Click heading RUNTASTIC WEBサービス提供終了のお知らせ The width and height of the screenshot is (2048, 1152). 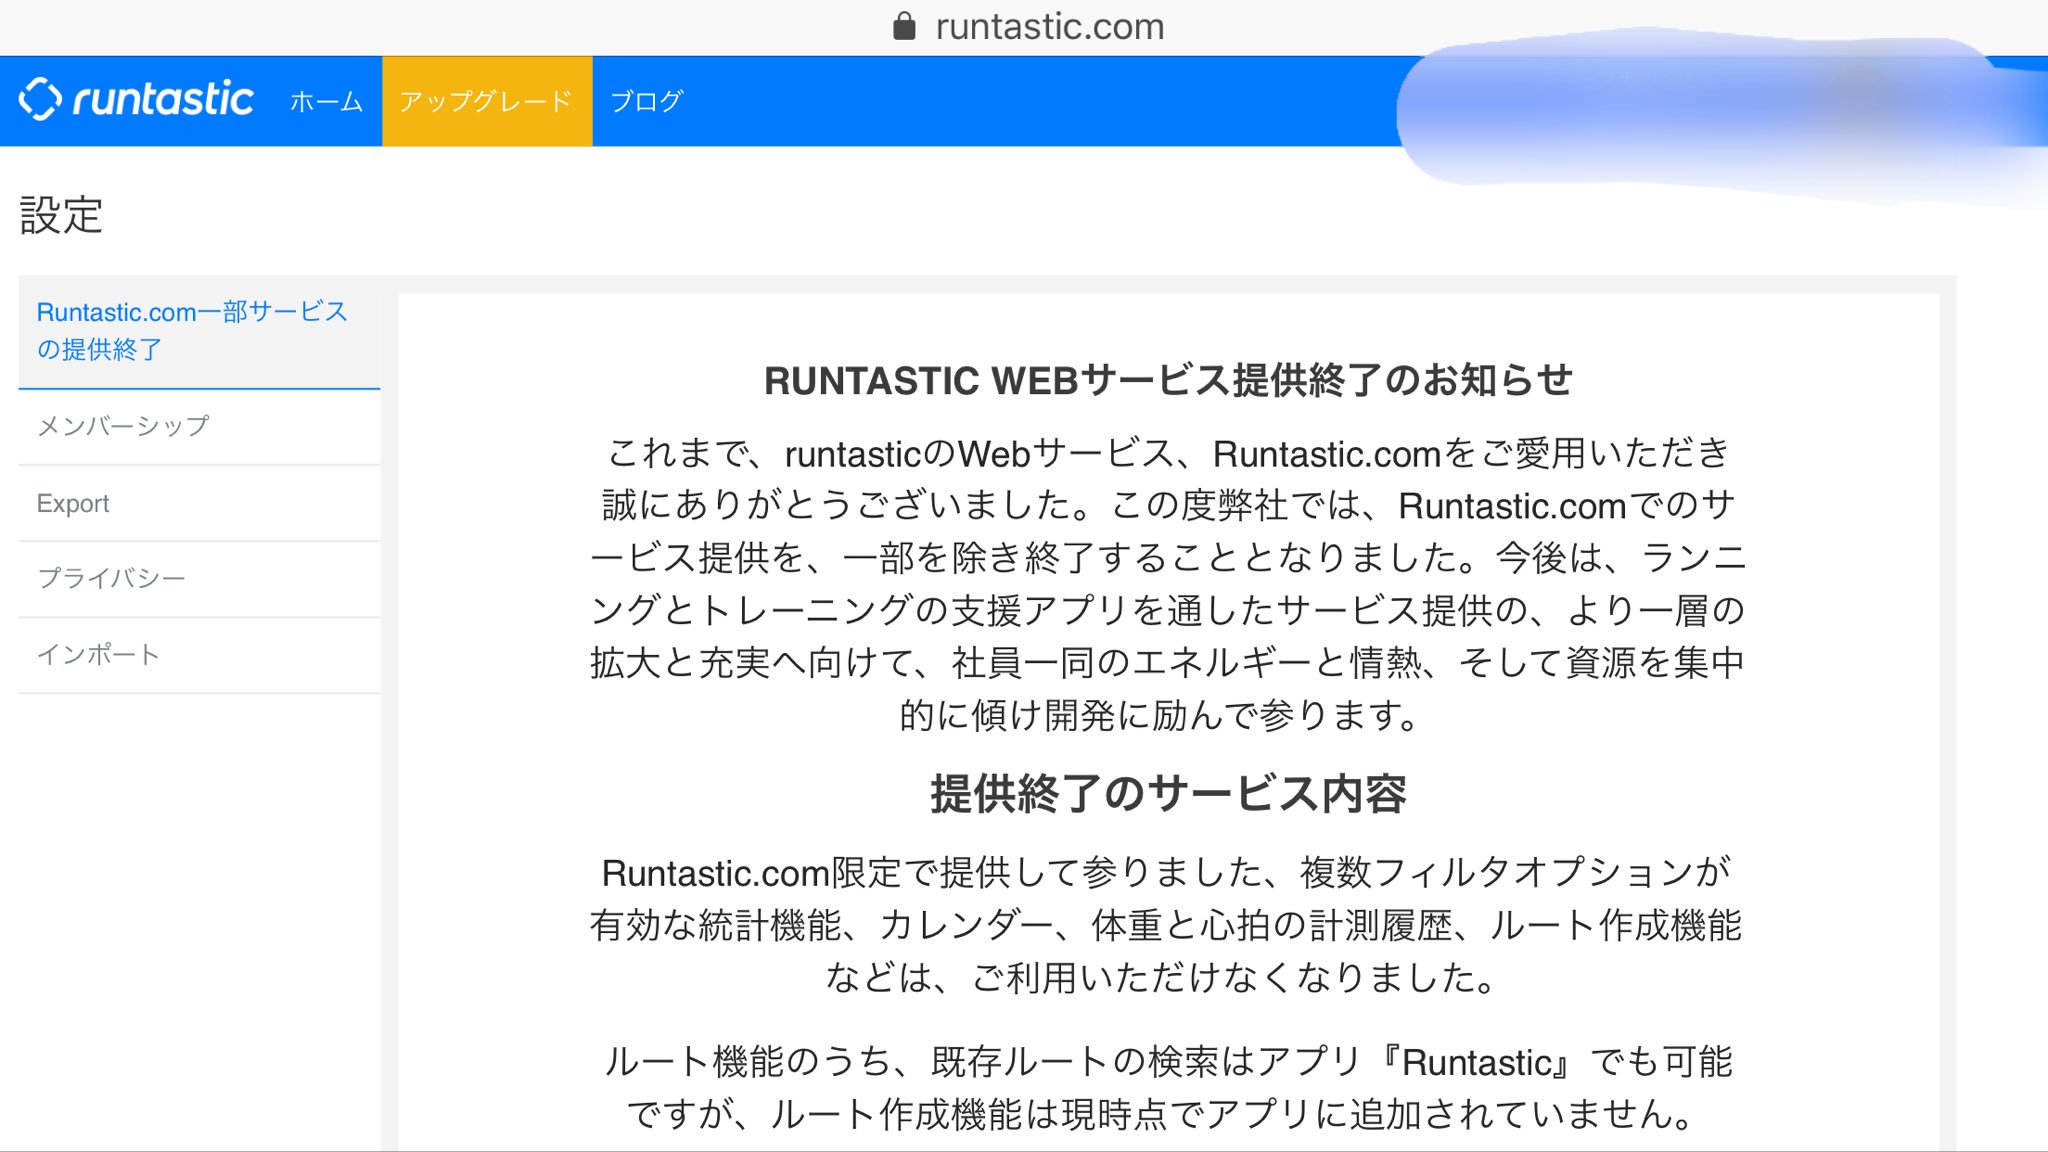(1168, 381)
